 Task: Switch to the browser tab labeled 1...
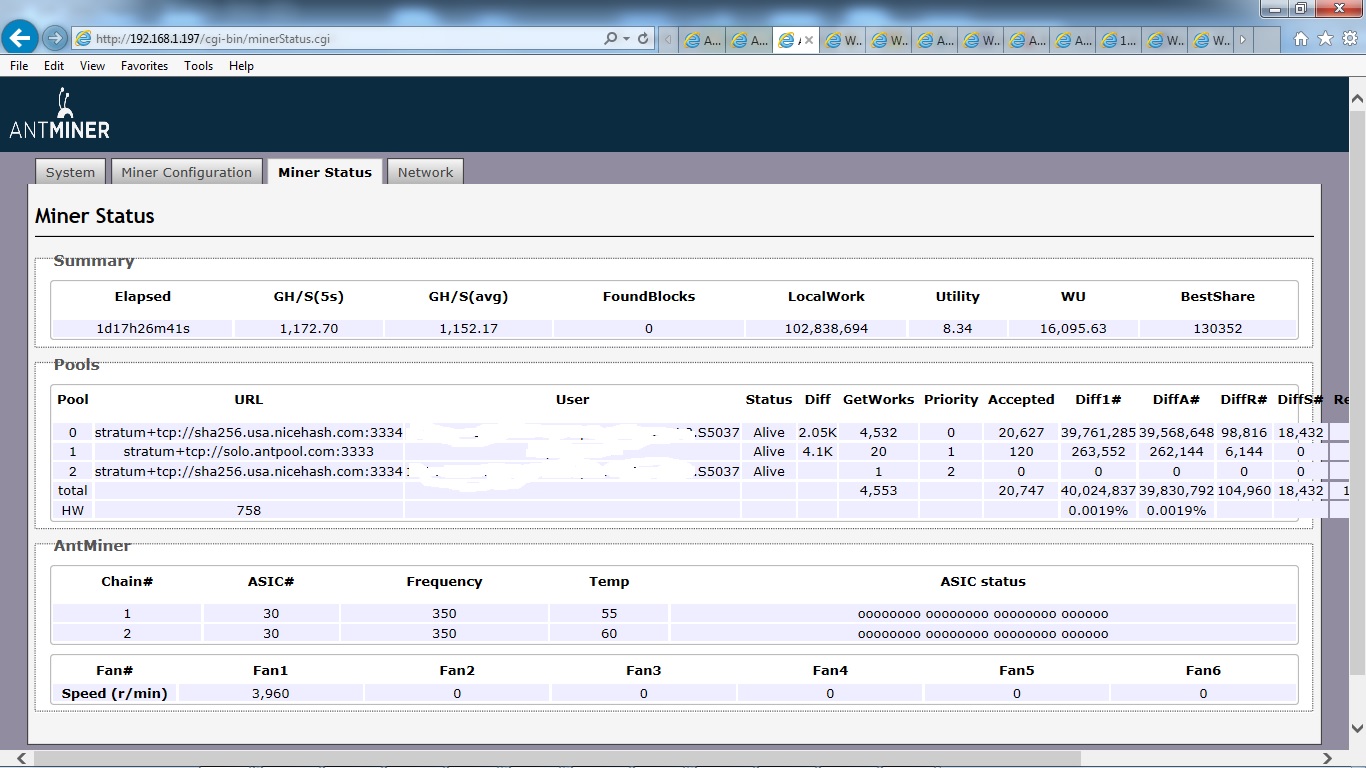point(1120,41)
